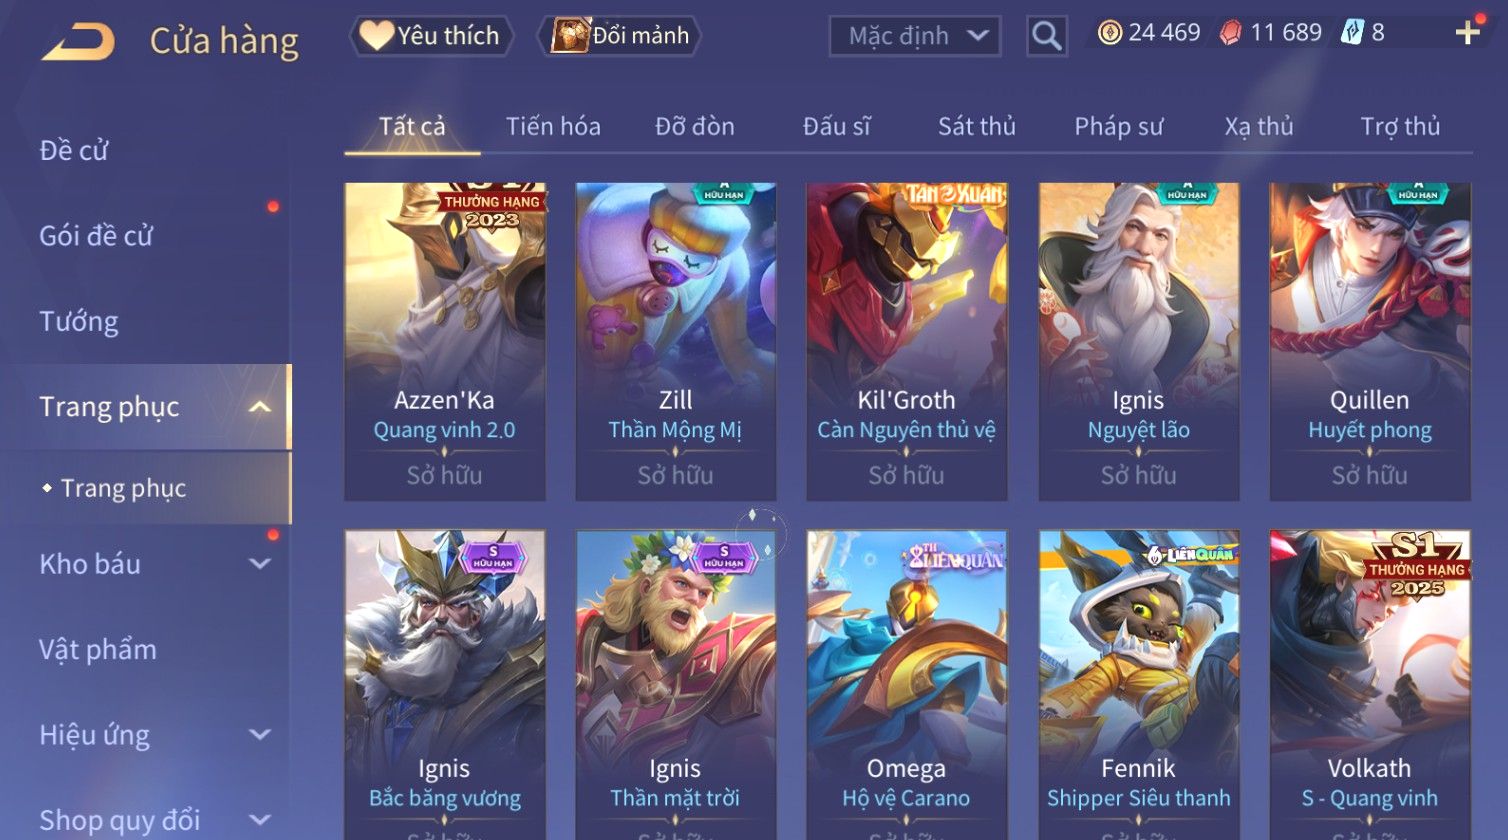
Task: Switch to the Tiến hóa tab
Action: (x=553, y=126)
